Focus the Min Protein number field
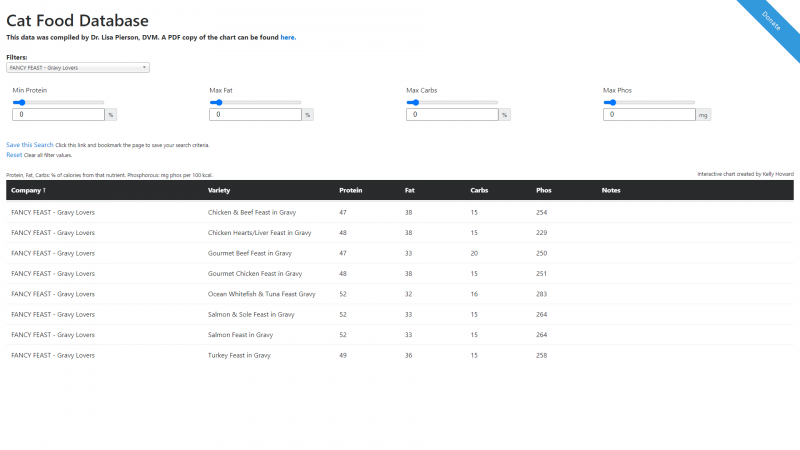The image size is (800, 450). pyautogui.click(x=59, y=115)
